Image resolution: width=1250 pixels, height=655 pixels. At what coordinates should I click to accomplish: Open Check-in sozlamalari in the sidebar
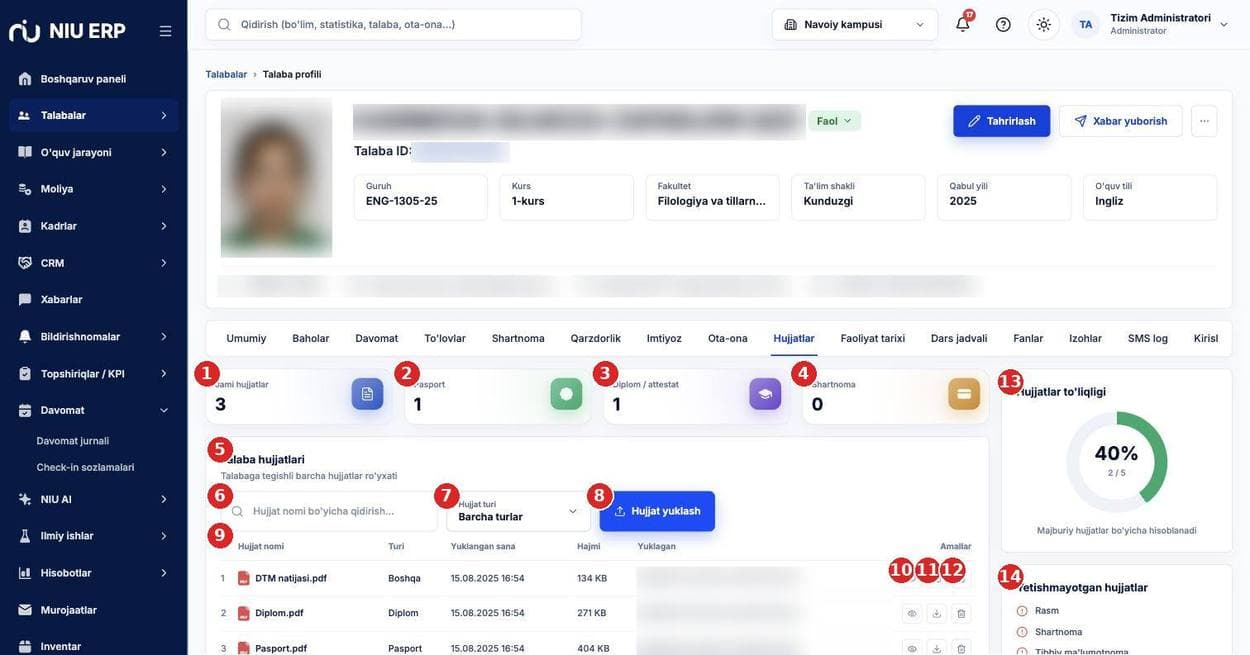pos(85,467)
